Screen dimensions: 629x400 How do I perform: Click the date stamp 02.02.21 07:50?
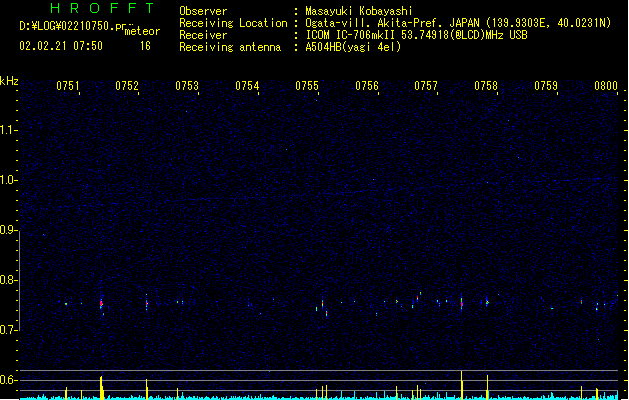61,46
